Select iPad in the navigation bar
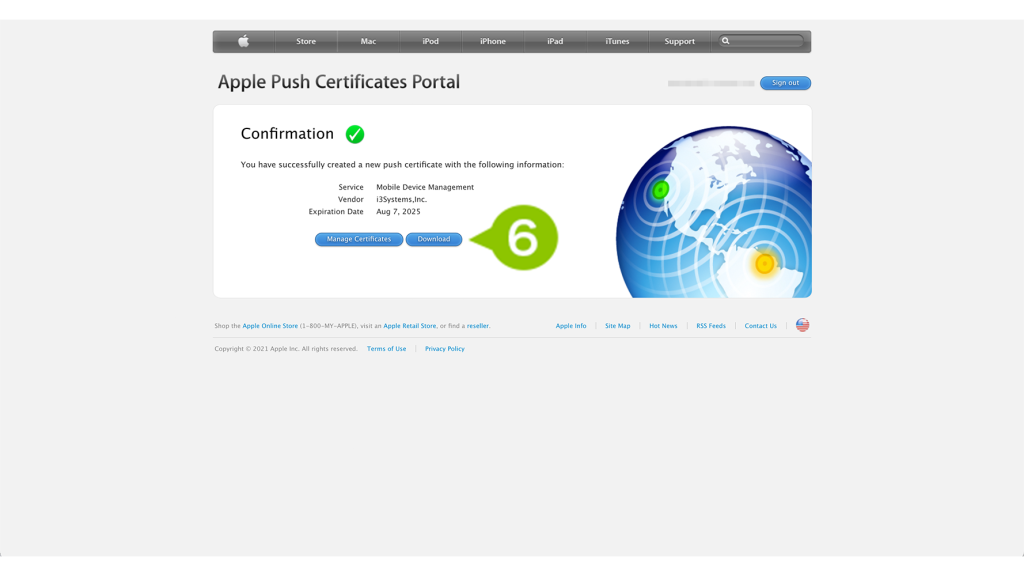This screenshot has width=1024, height=576. tap(555, 41)
